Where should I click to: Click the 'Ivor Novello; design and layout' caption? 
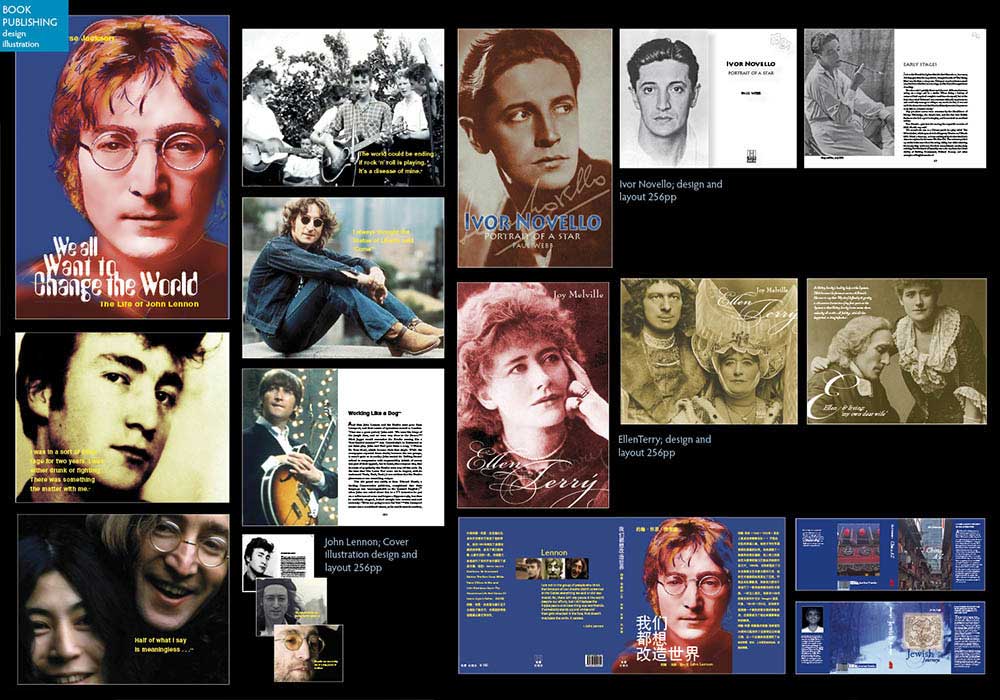point(670,191)
